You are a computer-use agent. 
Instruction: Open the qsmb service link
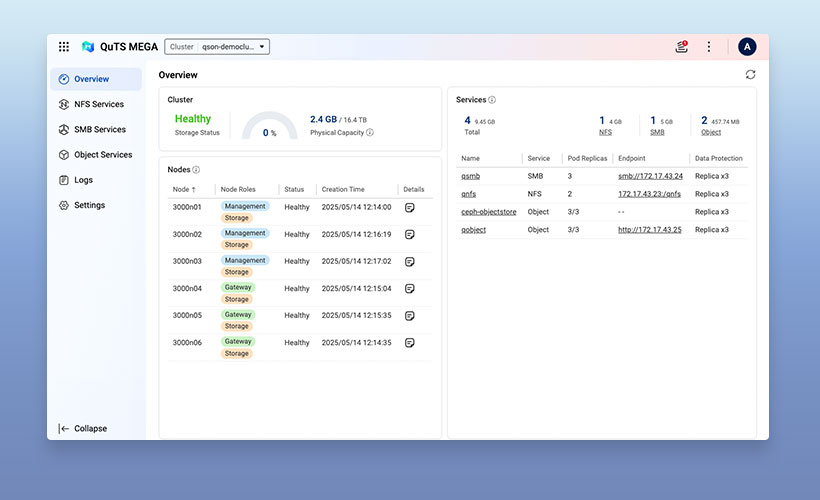click(470, 176)
